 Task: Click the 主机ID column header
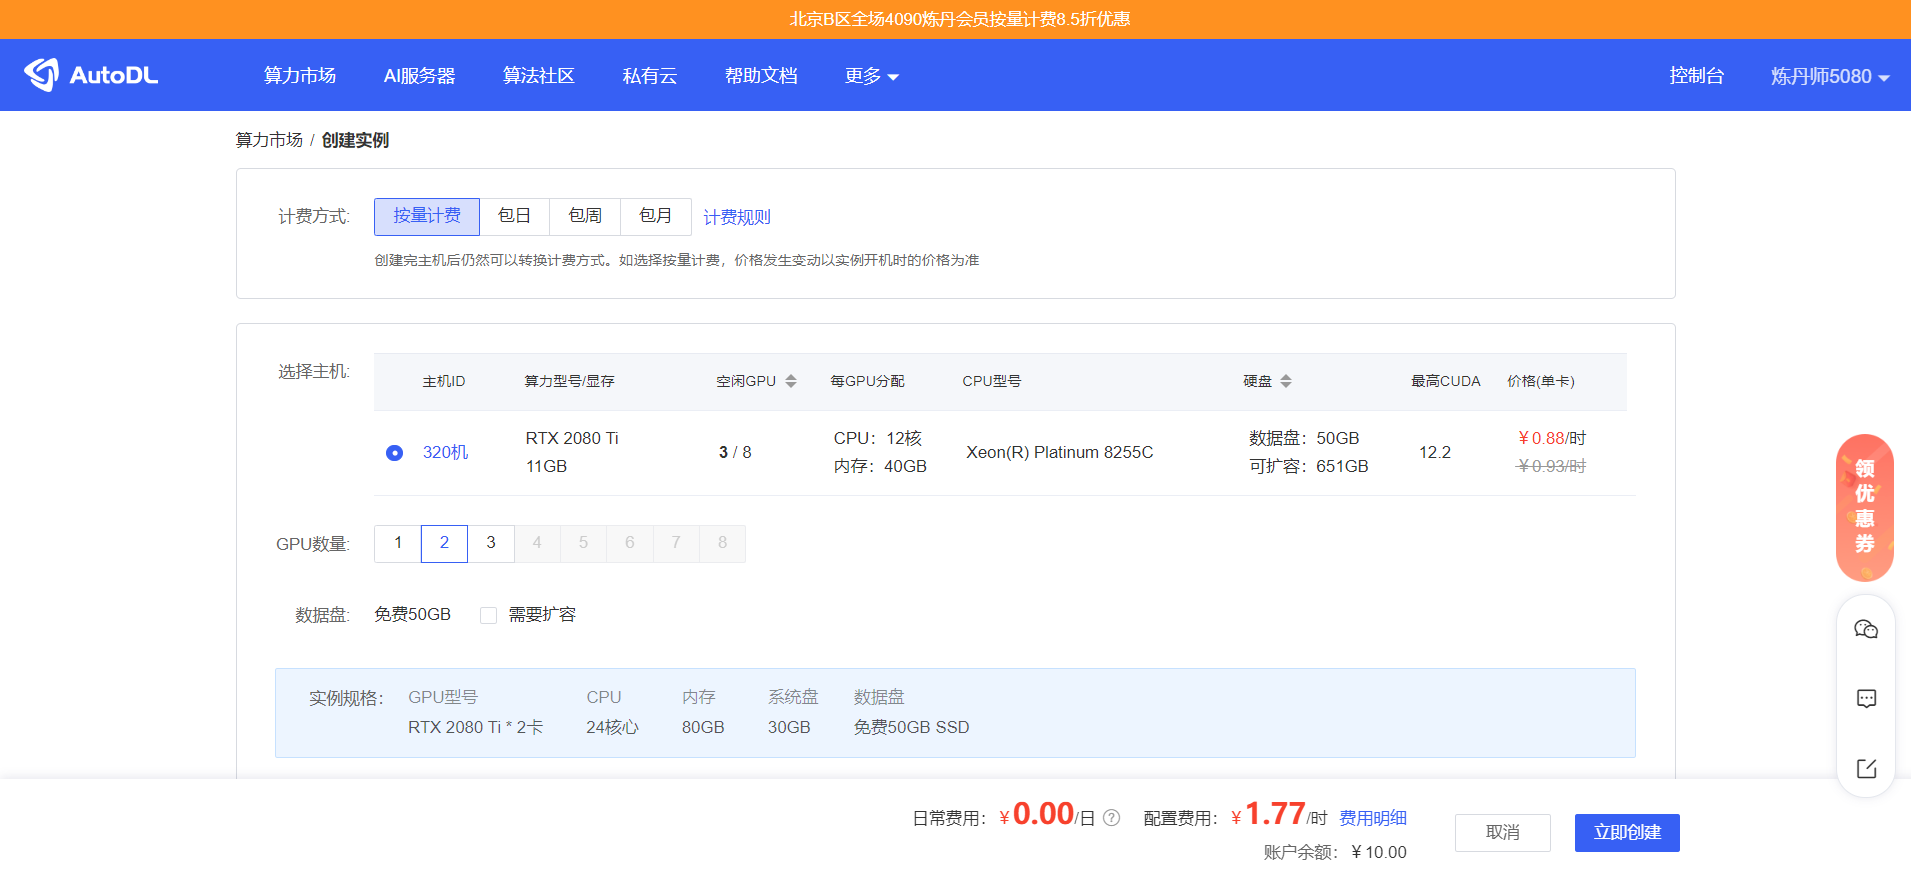tap(444, 381)
